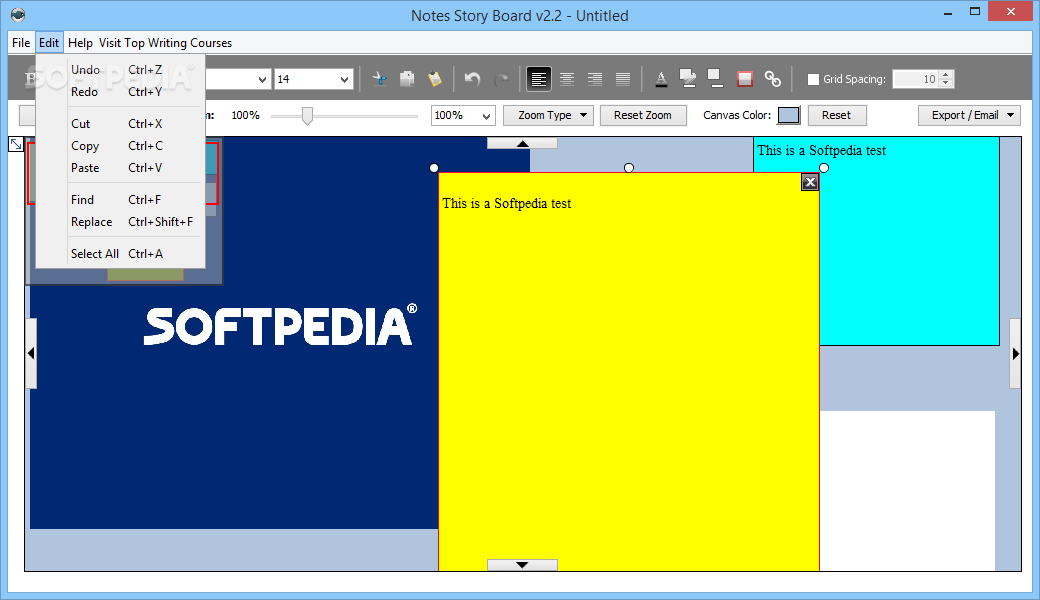
Task: Click the yellow note text
Action: coord(507,204)
